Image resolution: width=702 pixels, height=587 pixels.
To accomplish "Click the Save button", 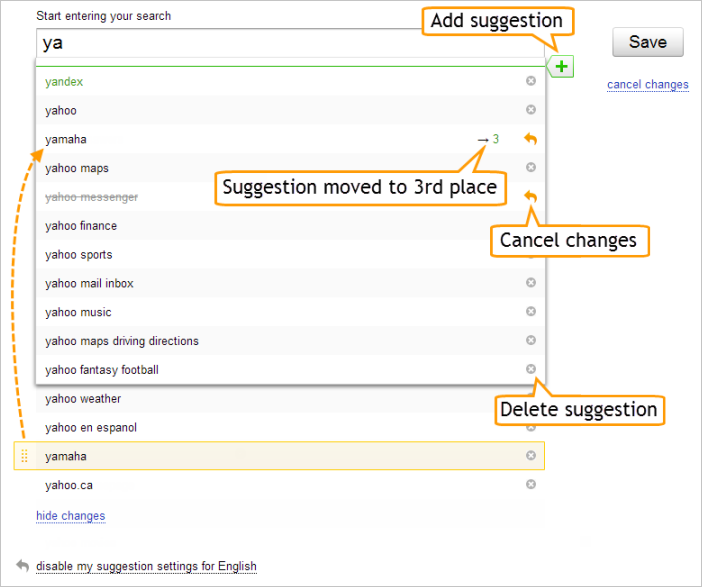I will (x=648, y=42).
